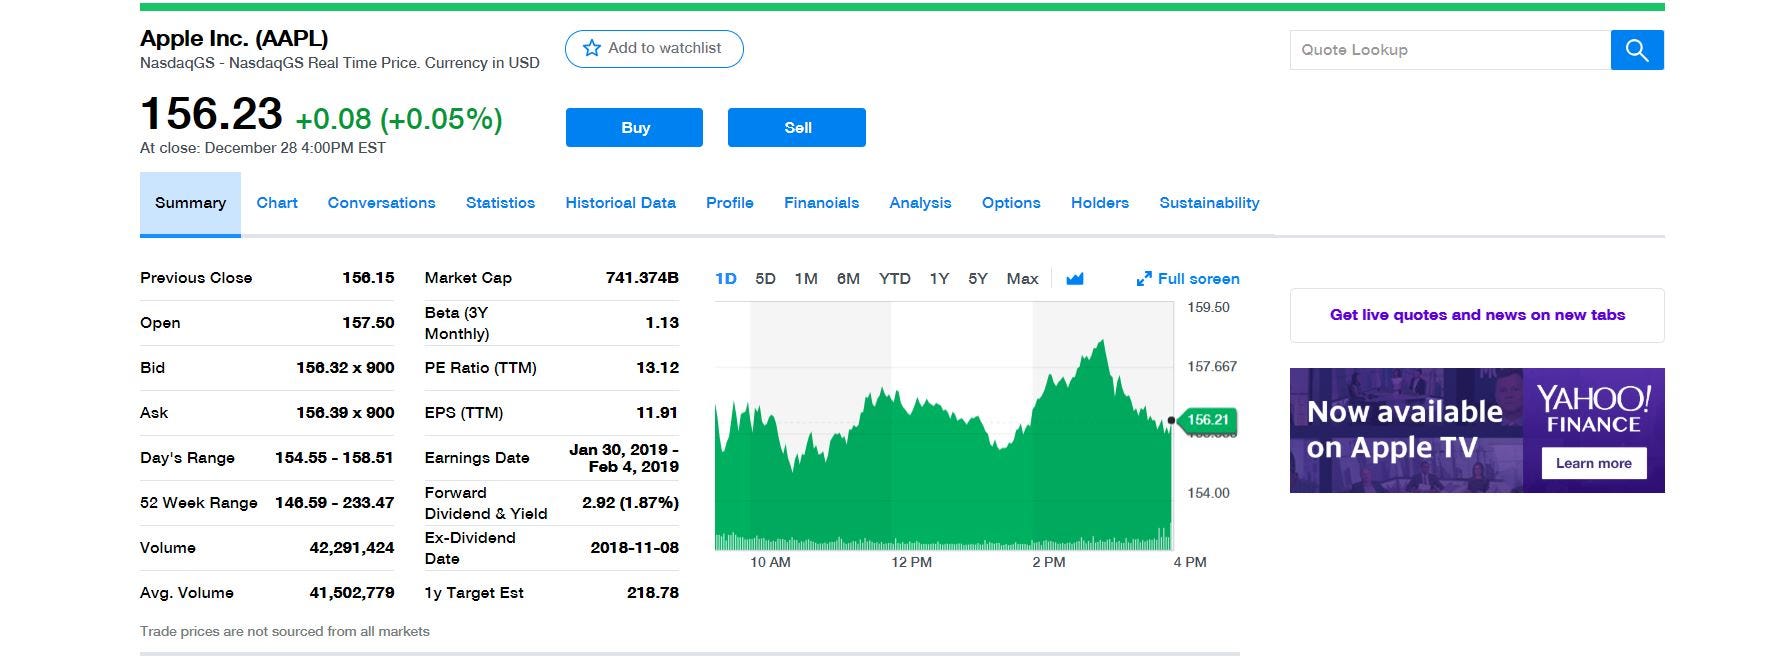The height and width of the screenshot is (664, 1788).
Task: Click the large 156.23 price
Action: click(x=211, y=114)
